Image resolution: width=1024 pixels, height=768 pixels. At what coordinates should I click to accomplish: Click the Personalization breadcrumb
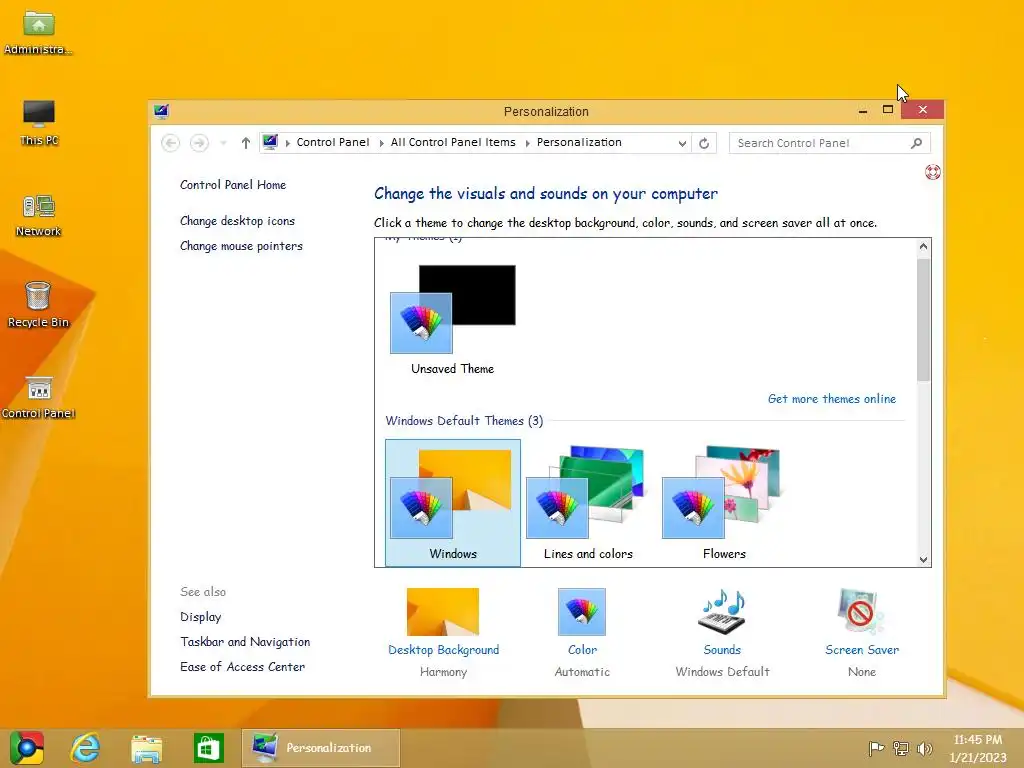coord(579,142)
